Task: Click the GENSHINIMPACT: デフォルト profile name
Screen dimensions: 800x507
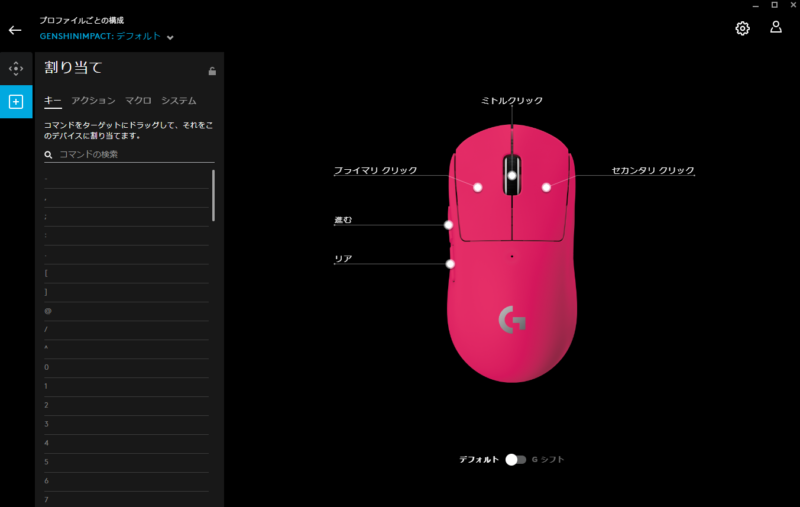Action: click(x=100, y=37)
